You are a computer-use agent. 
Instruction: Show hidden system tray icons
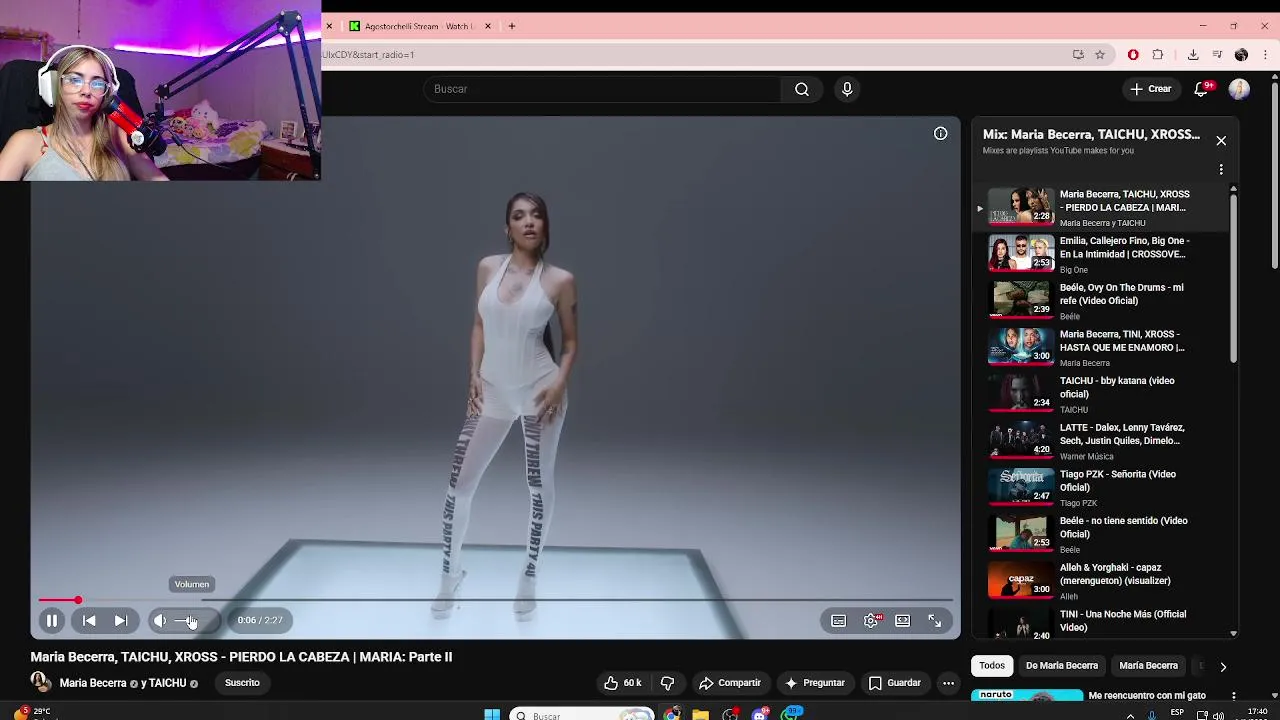[x=1131, y=715]
